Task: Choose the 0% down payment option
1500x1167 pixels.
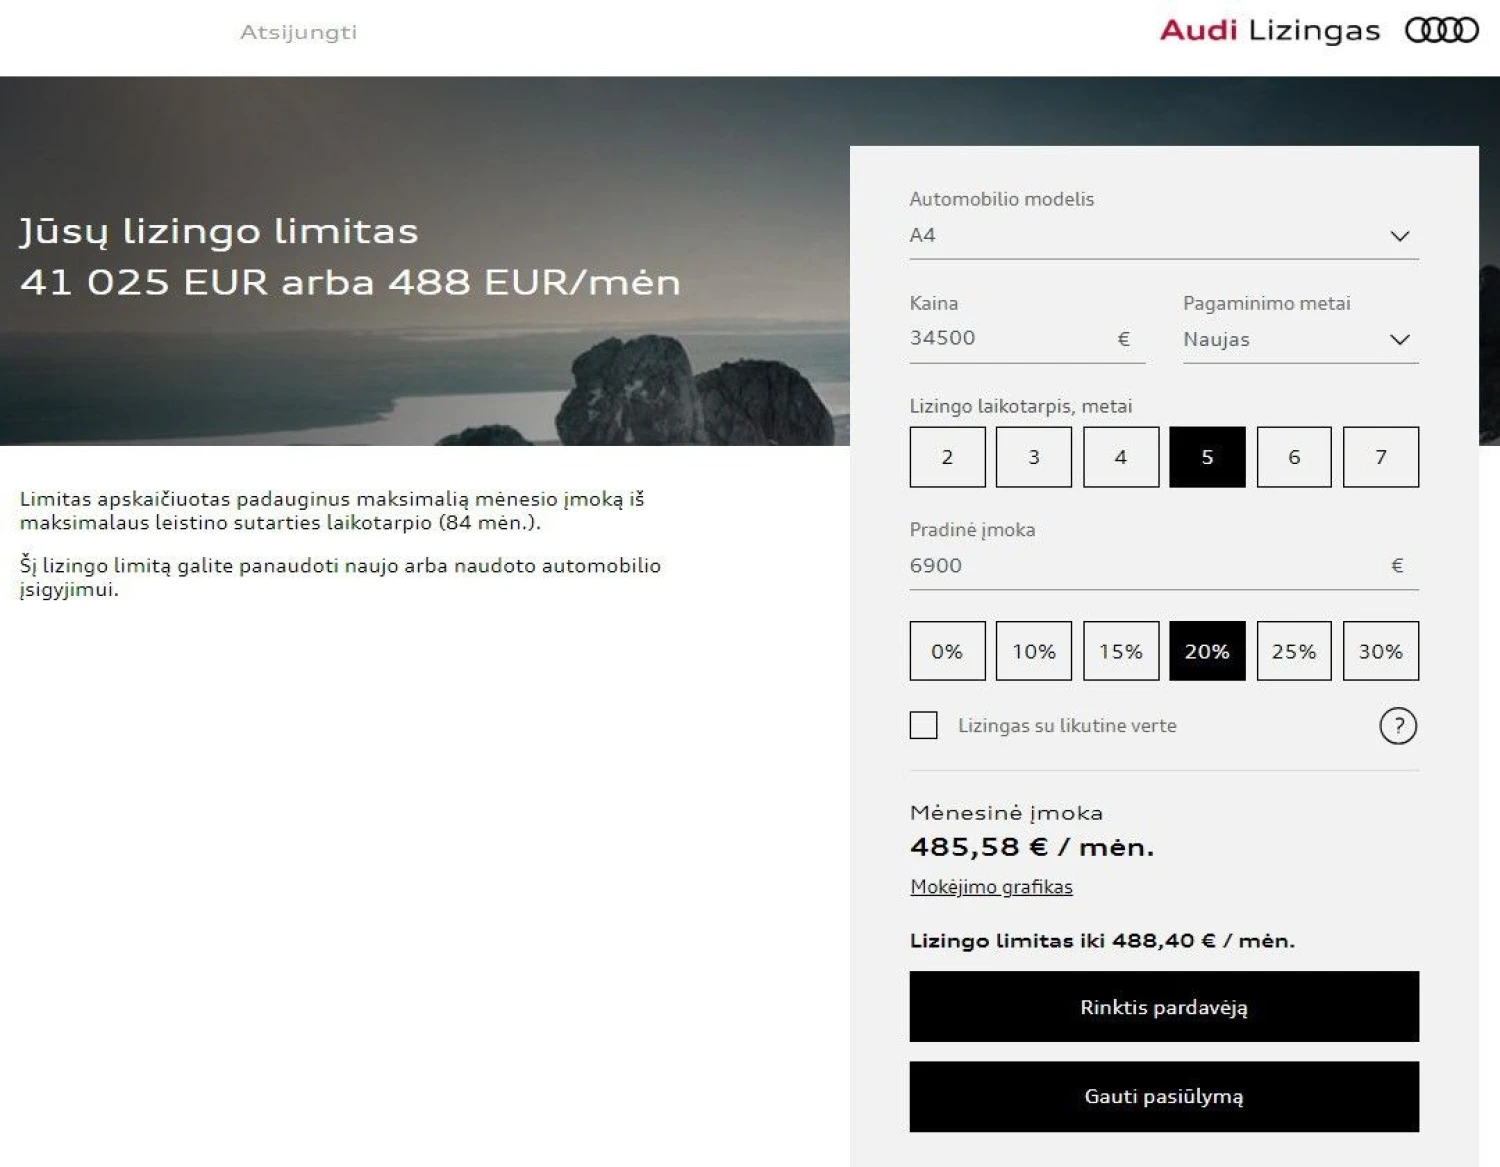Action: [947, 651]
